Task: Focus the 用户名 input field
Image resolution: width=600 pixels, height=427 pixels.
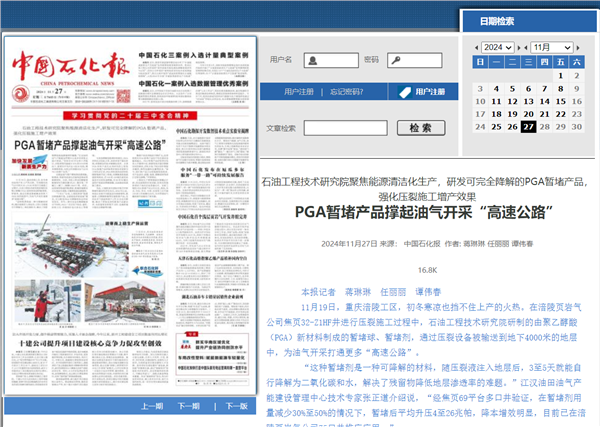Action: pyautogui.click(x=331, y=60)
